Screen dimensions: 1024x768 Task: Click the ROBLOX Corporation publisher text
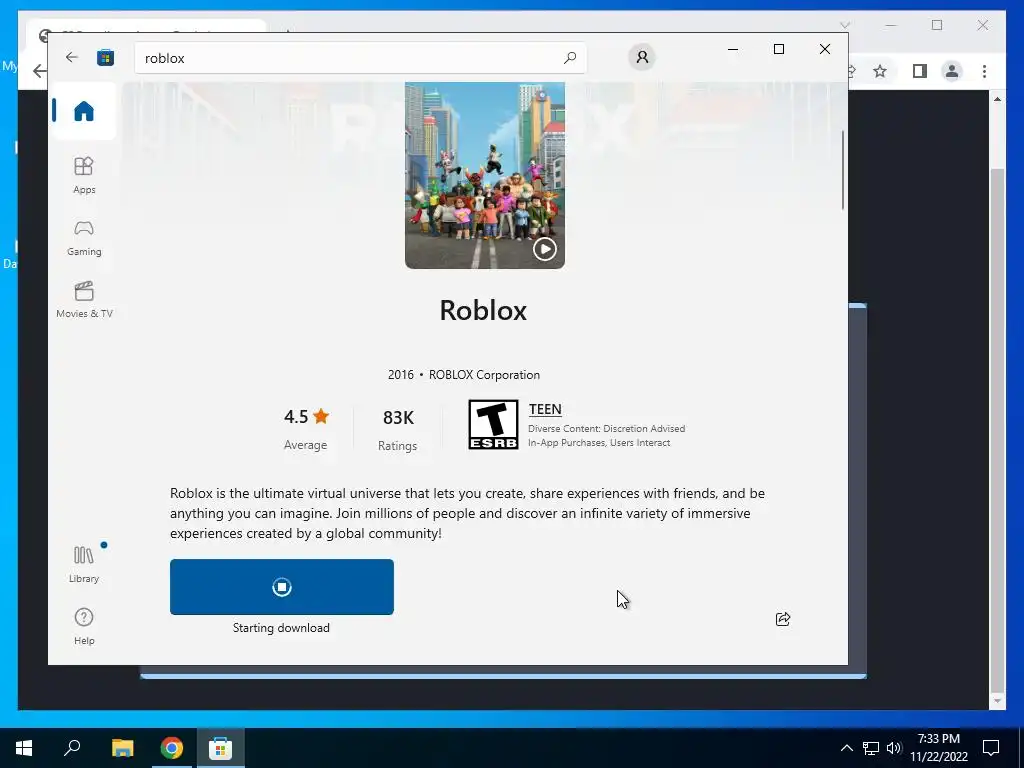pos(484,375)
